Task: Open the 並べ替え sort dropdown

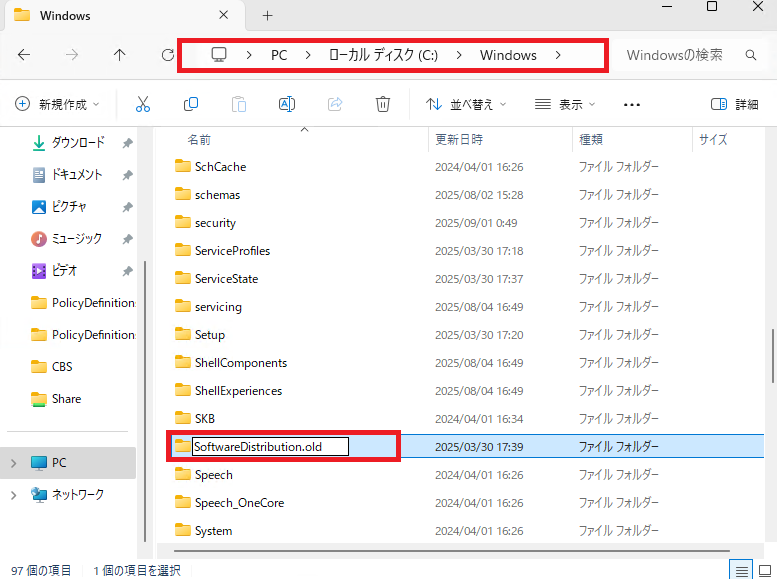Action: point(466,104)
